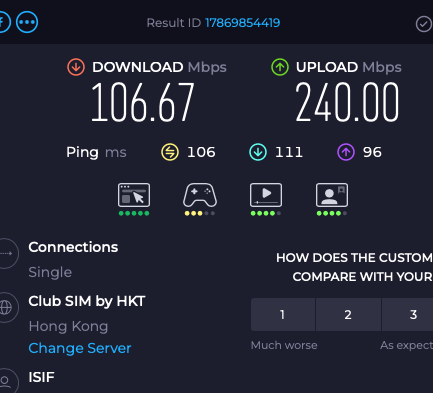The height and width of the screenshot is (393, 433).
Task: Click the user icon beside ISIF
Action: (6, 381)
